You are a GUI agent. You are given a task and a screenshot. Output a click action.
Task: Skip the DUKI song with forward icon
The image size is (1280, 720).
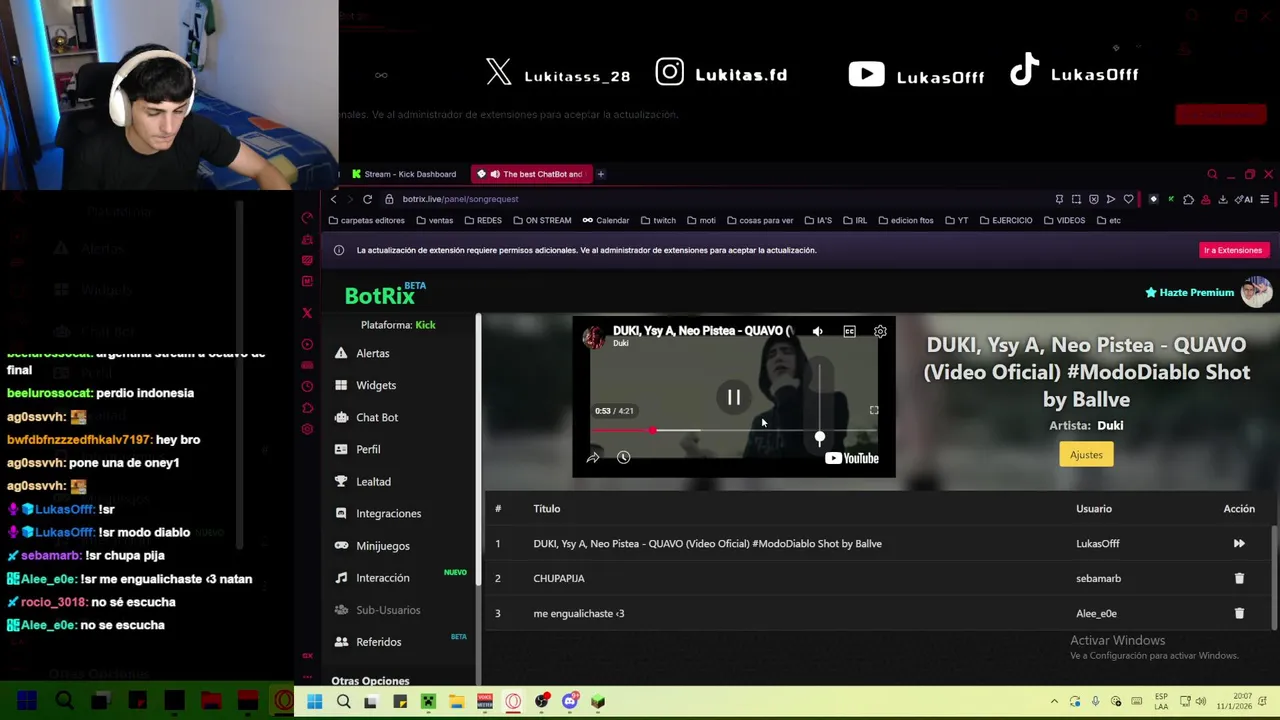point(1239,544)
